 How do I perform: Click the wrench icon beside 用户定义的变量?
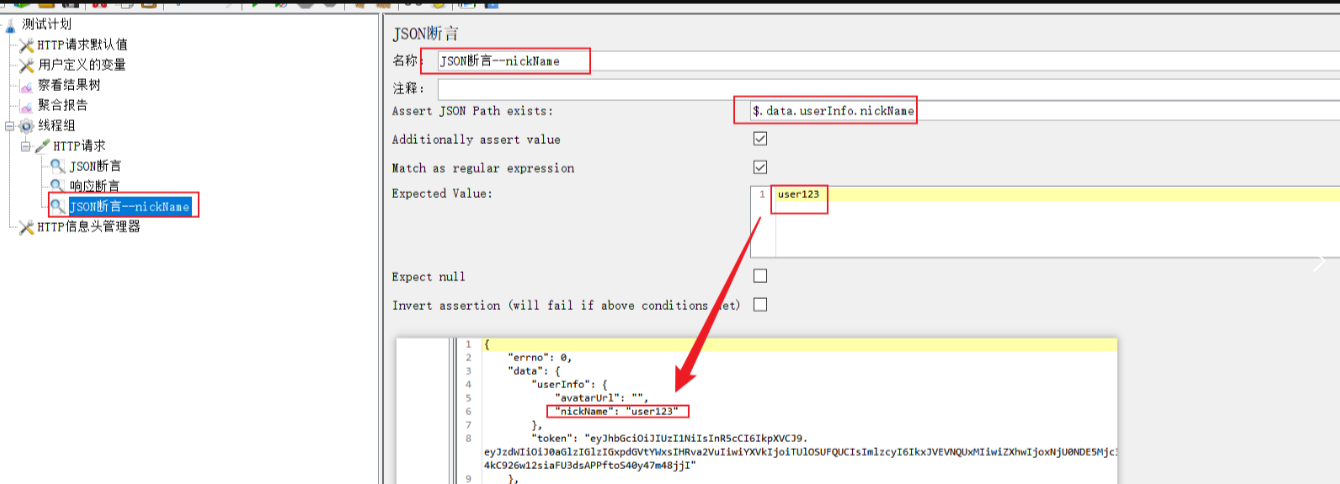click(27, 65)
